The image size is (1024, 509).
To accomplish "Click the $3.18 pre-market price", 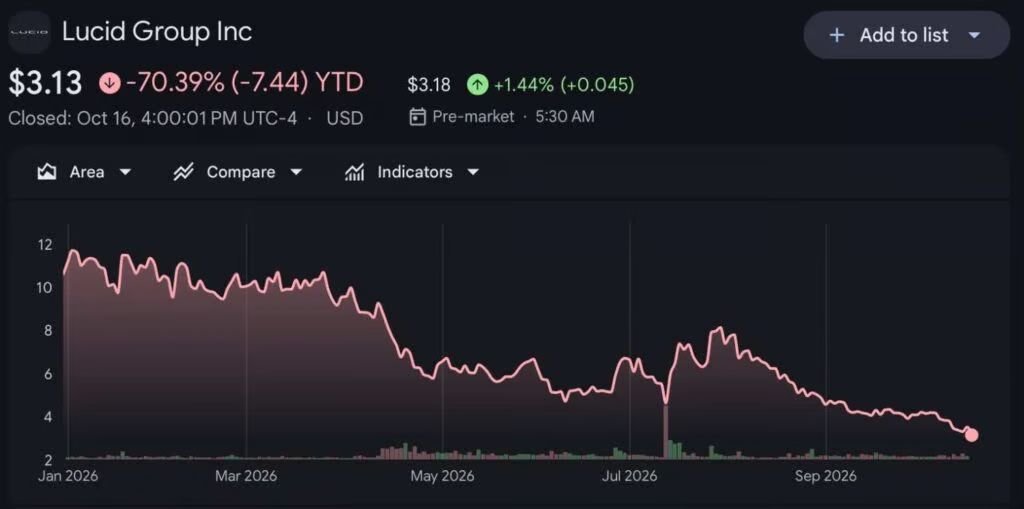I will point(428,85).
